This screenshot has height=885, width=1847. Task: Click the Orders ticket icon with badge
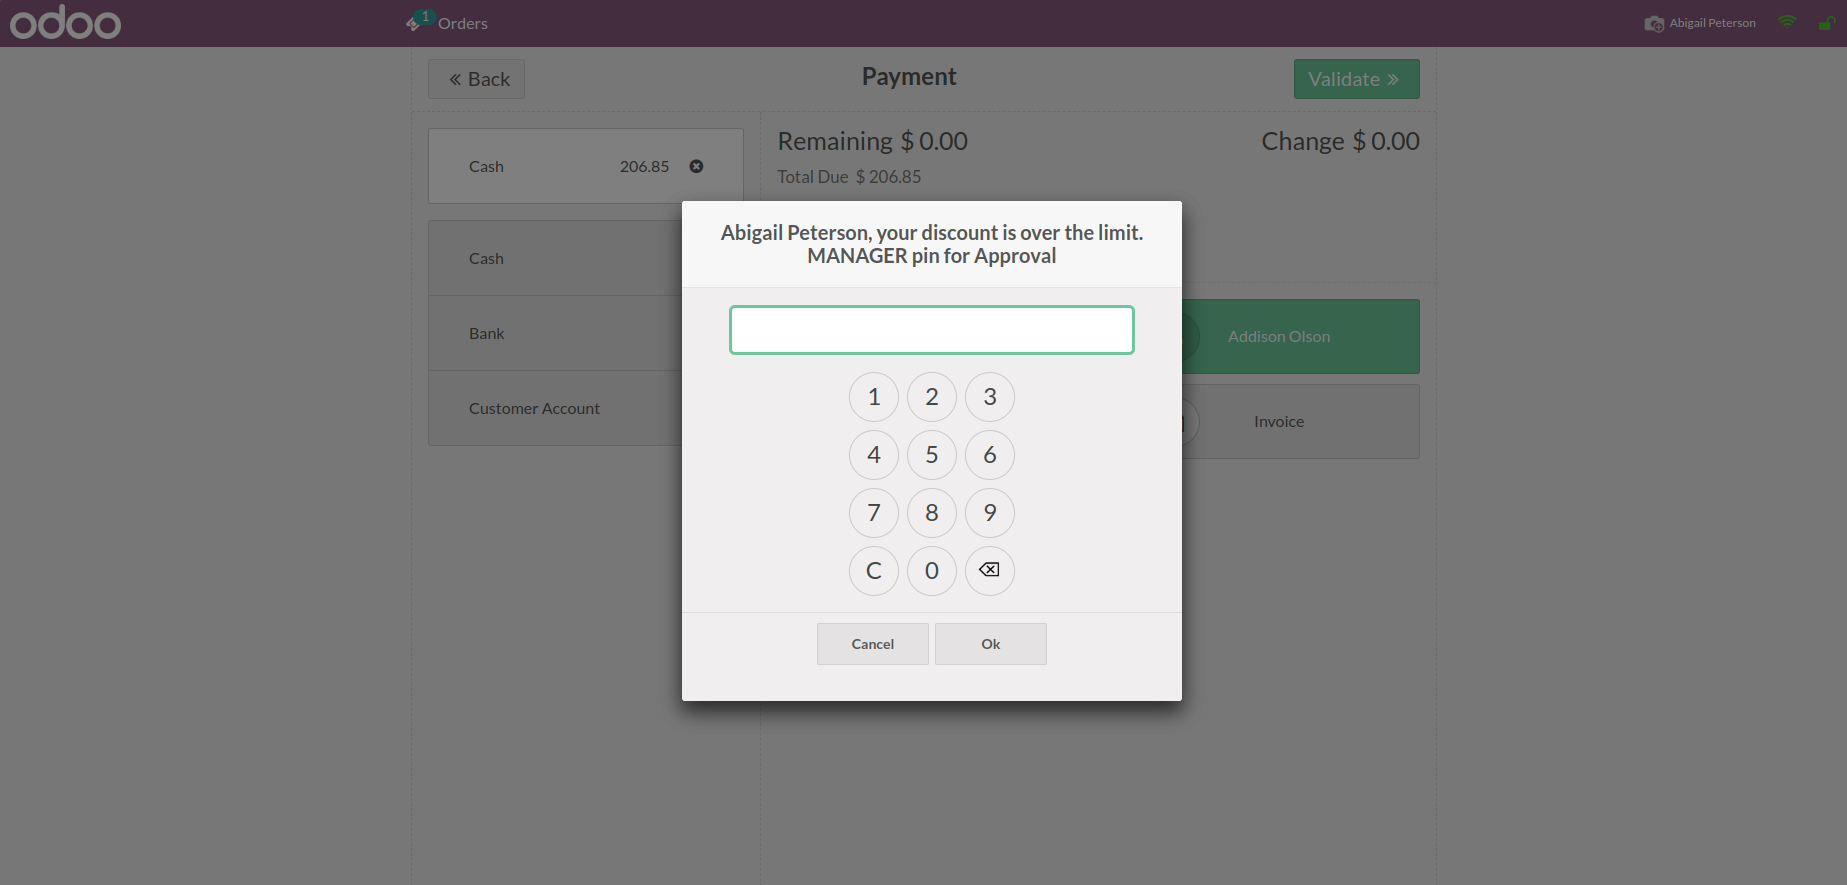point(415,21)
